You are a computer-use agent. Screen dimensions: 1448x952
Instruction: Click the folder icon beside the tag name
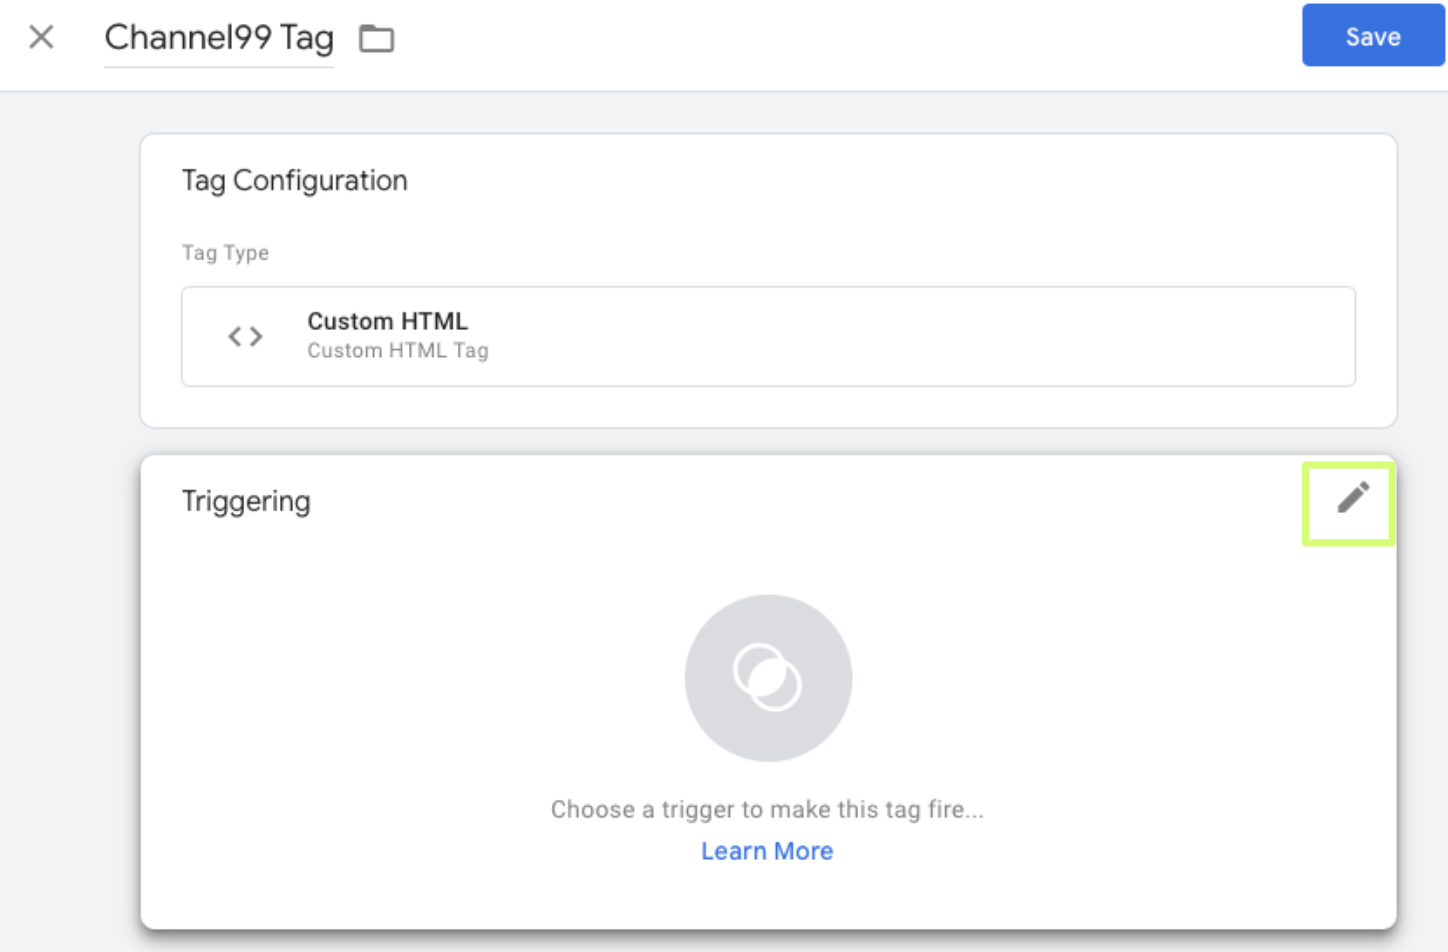(377, 39)
